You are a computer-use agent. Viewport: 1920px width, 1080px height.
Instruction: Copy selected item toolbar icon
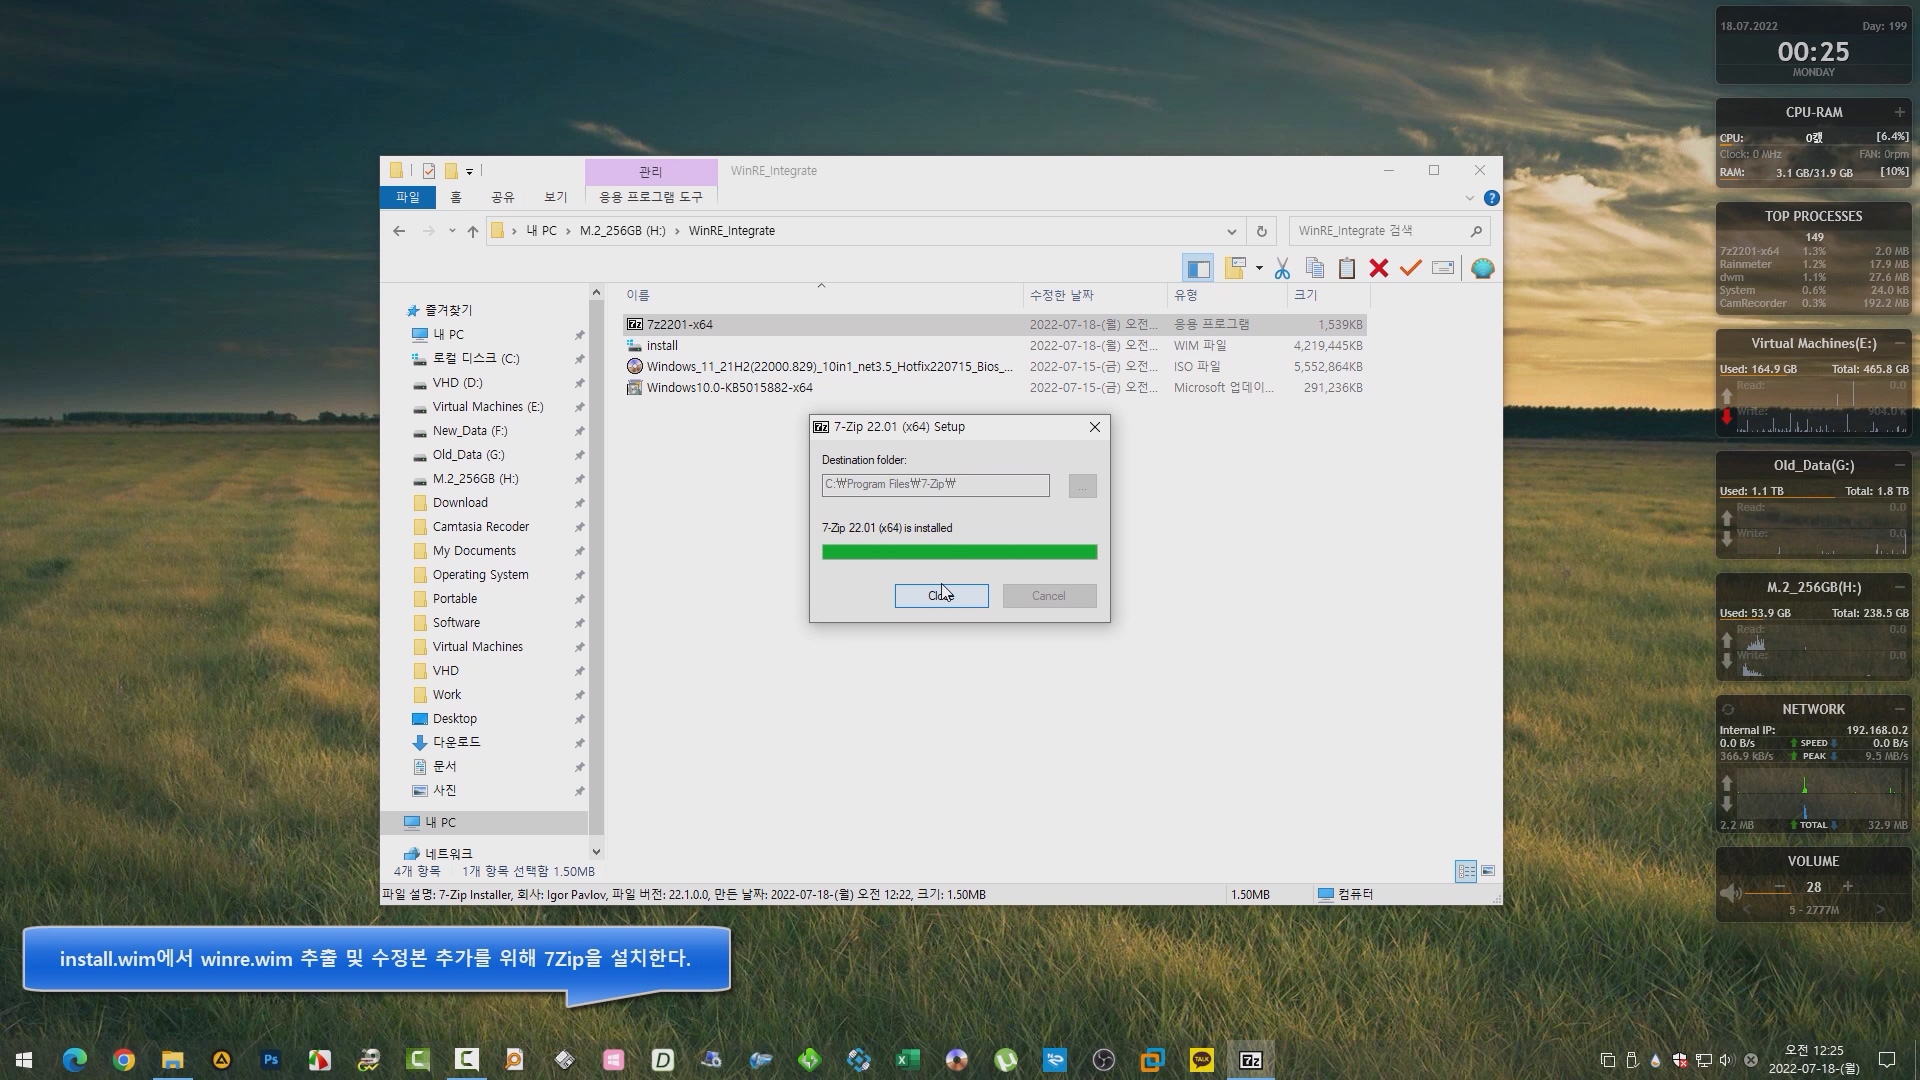tap(1315, 268)
